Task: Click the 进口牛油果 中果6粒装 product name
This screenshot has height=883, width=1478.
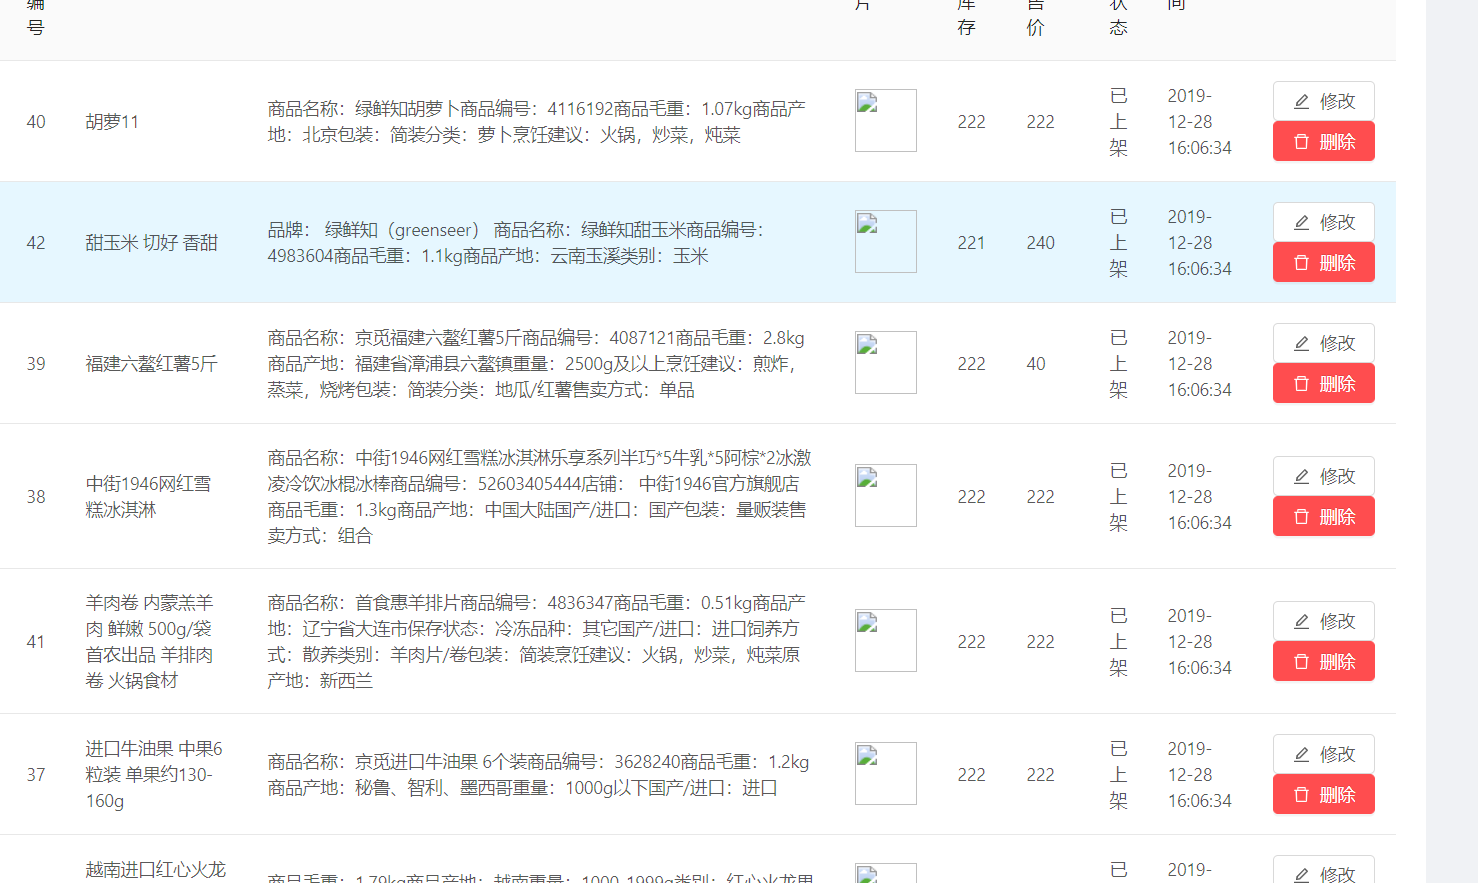Action: (154, 775)
